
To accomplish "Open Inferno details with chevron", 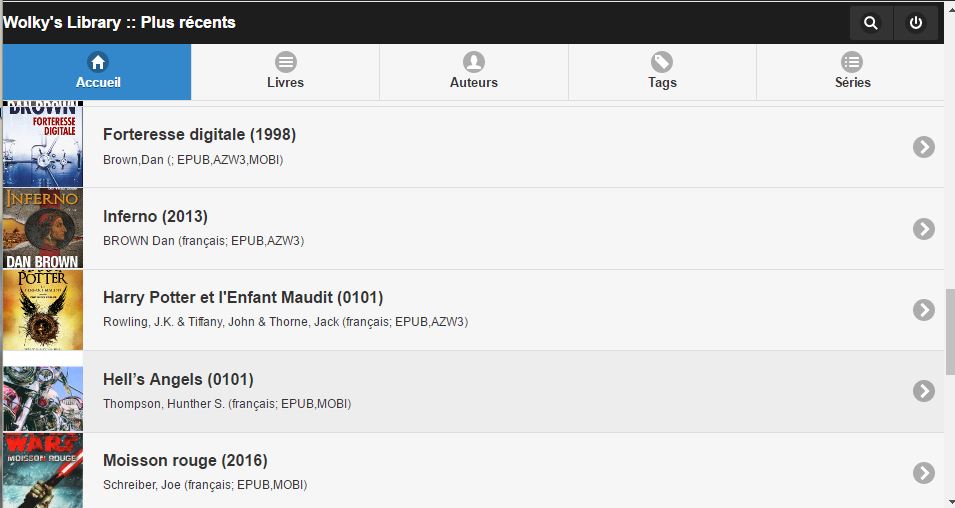I will click(924, 229).
